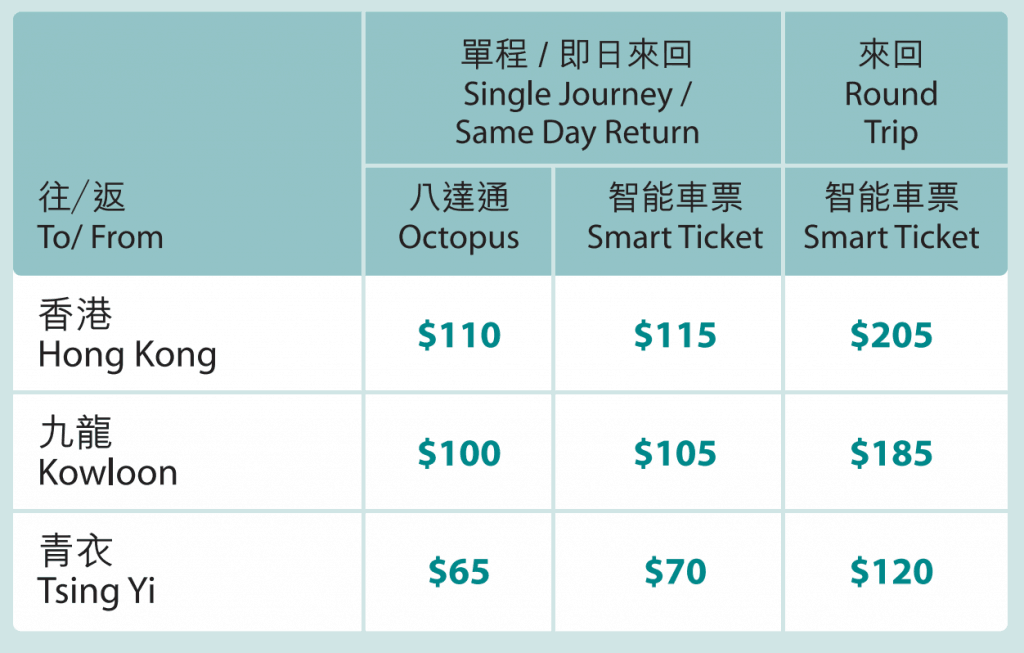Click the 'Single Journey / Same Day Return' header
This screenshot has width=1024, height=653.
[x=576, y=113]
